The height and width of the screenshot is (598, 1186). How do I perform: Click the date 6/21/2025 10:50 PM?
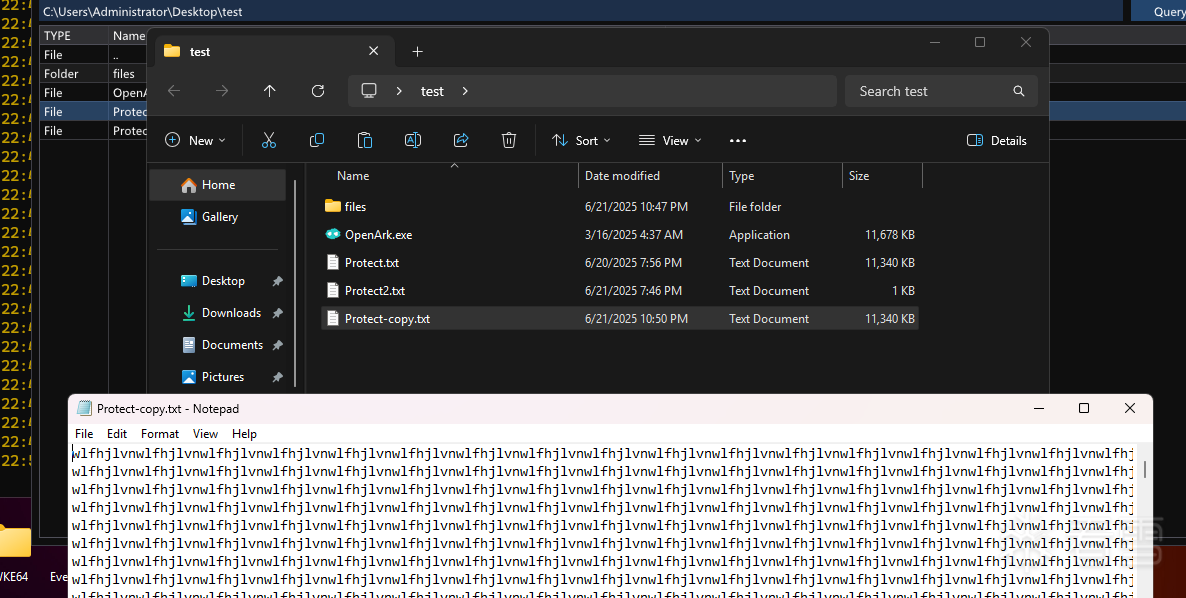click(636, 319)
